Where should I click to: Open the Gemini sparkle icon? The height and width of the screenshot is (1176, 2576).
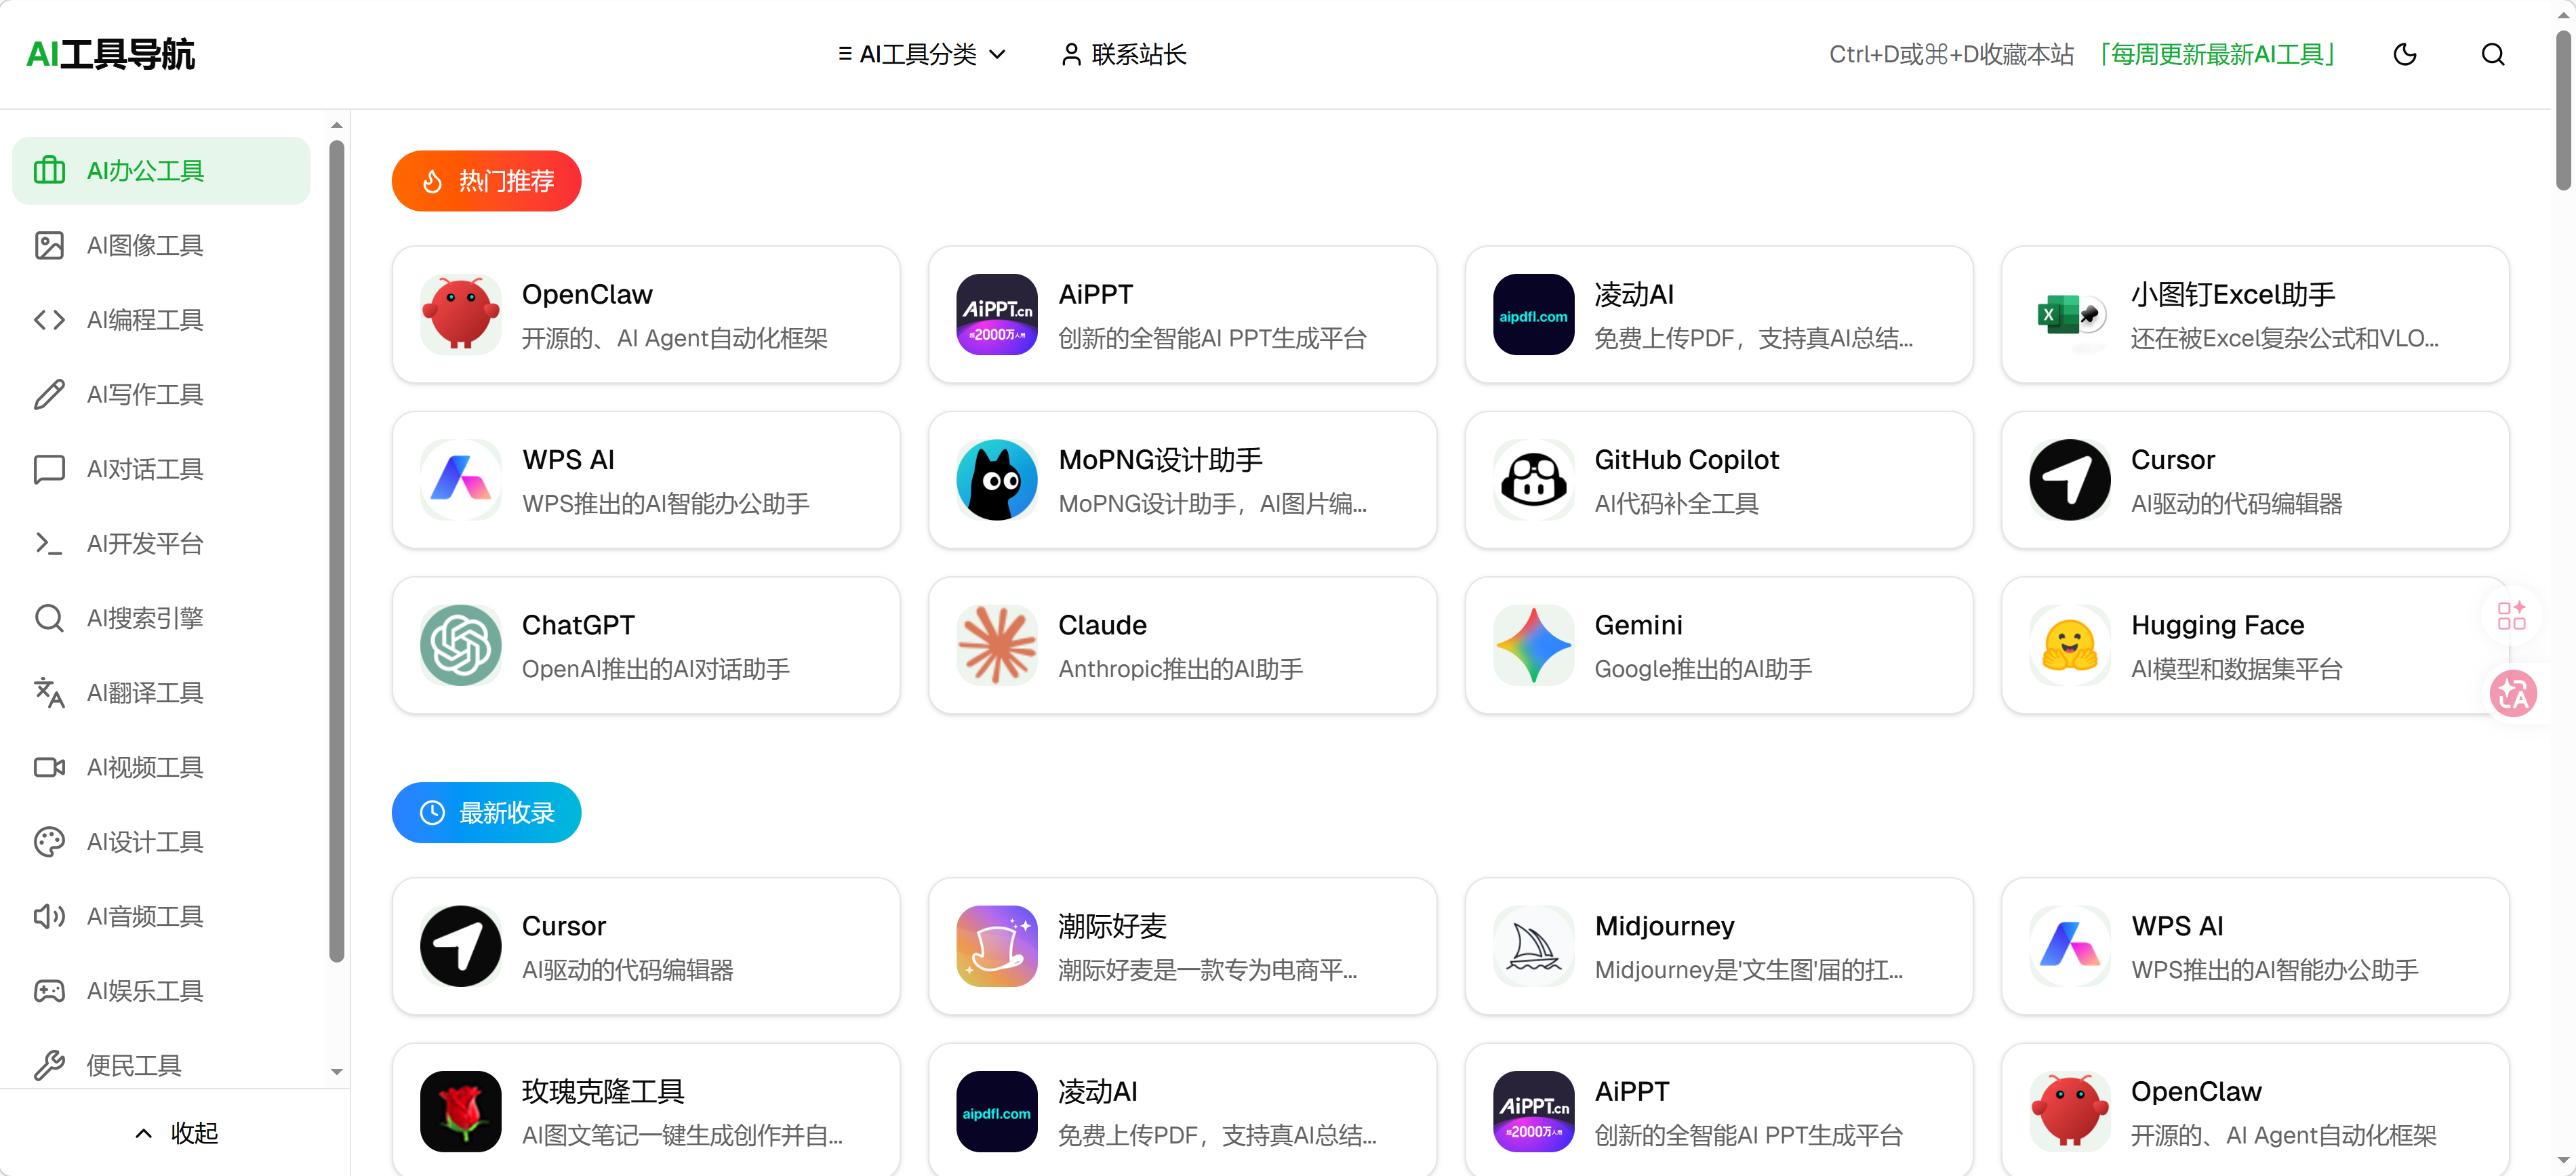[1533, 645]
